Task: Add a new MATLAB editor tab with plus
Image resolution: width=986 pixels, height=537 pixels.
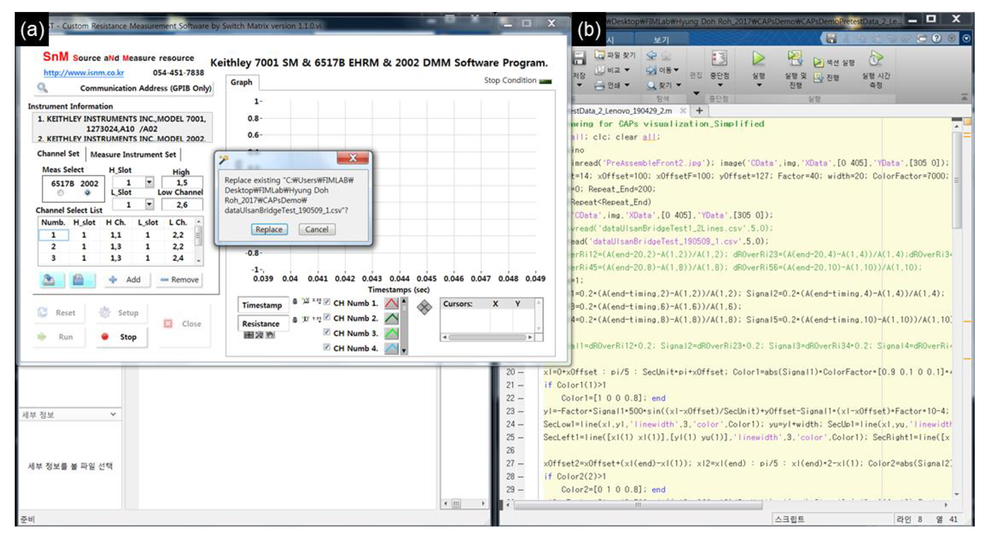Action: (699, 111)
